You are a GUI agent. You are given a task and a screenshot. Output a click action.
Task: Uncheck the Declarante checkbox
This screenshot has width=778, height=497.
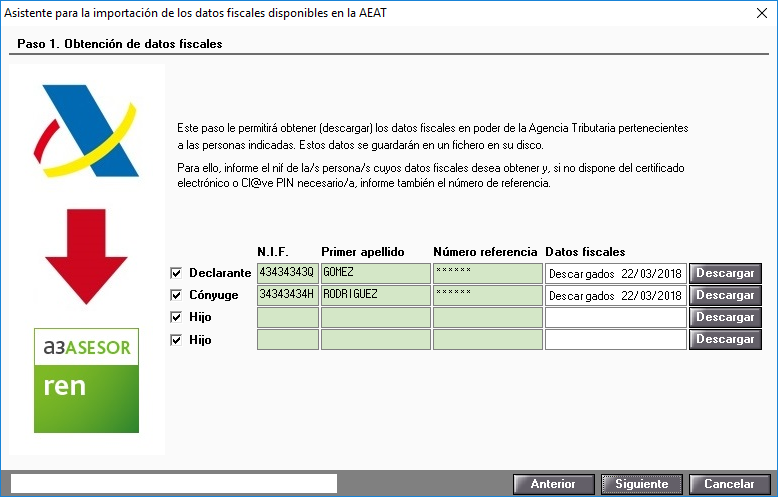click(x=176, y=273)
